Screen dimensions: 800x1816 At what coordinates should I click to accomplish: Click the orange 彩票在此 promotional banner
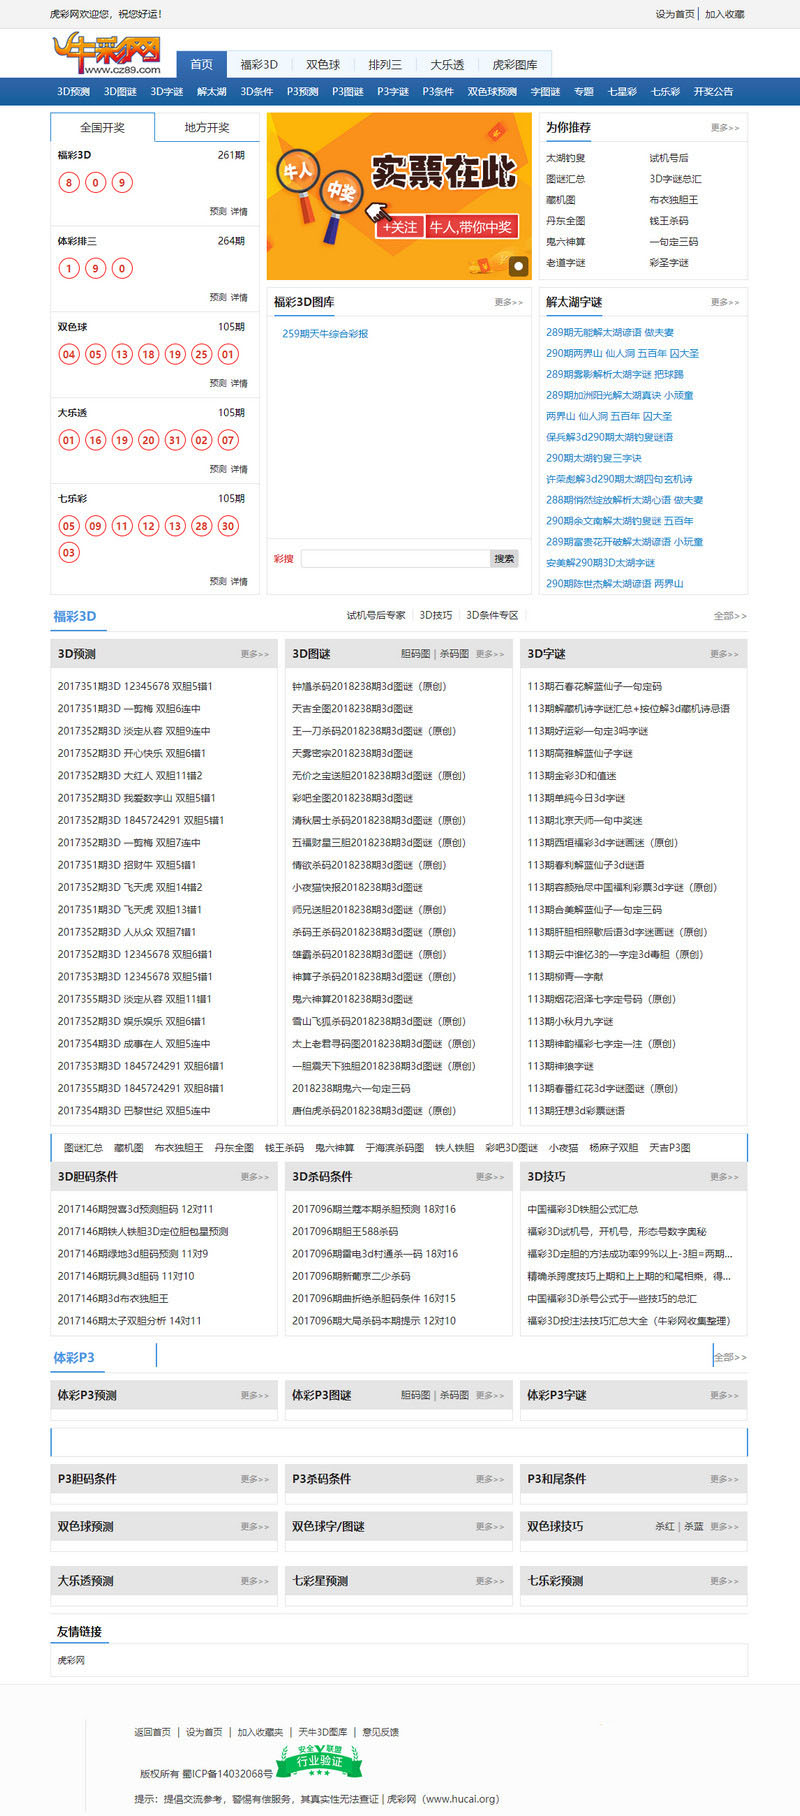coord(399,196)
